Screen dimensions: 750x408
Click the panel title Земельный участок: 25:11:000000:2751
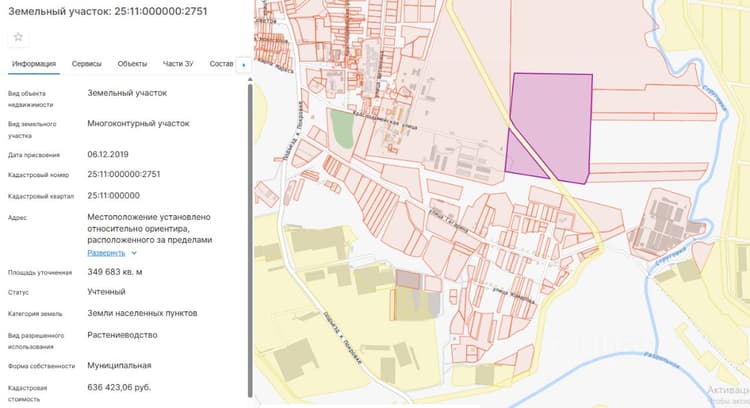point(108,11)
